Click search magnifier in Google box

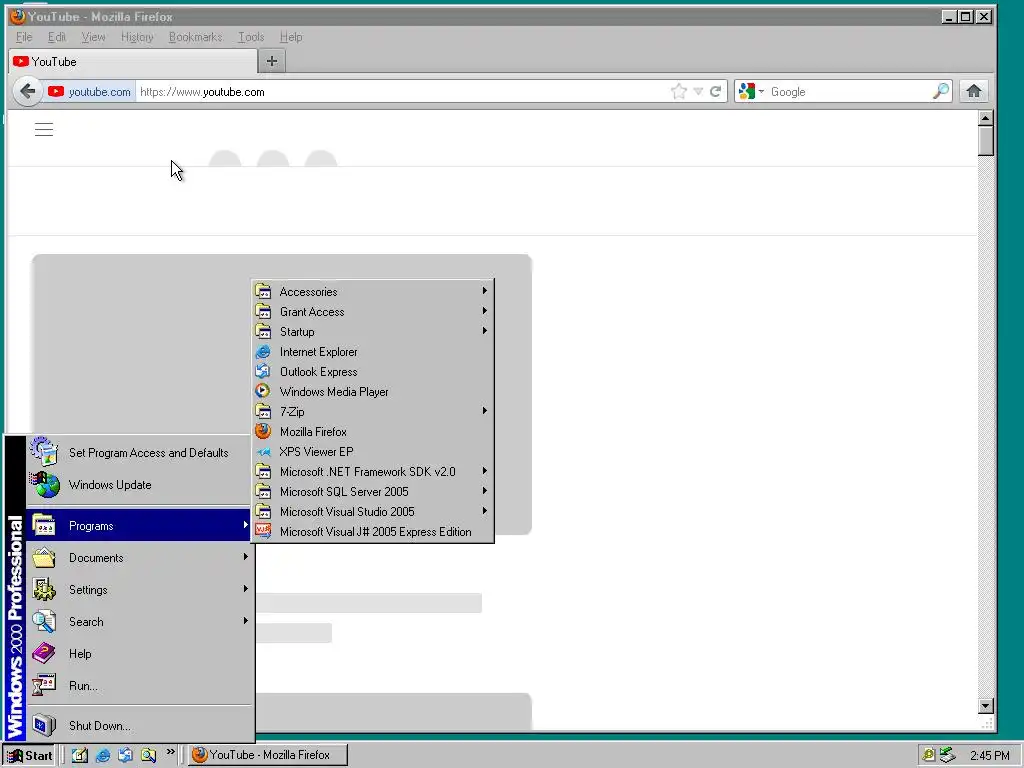tap(940, 91)
